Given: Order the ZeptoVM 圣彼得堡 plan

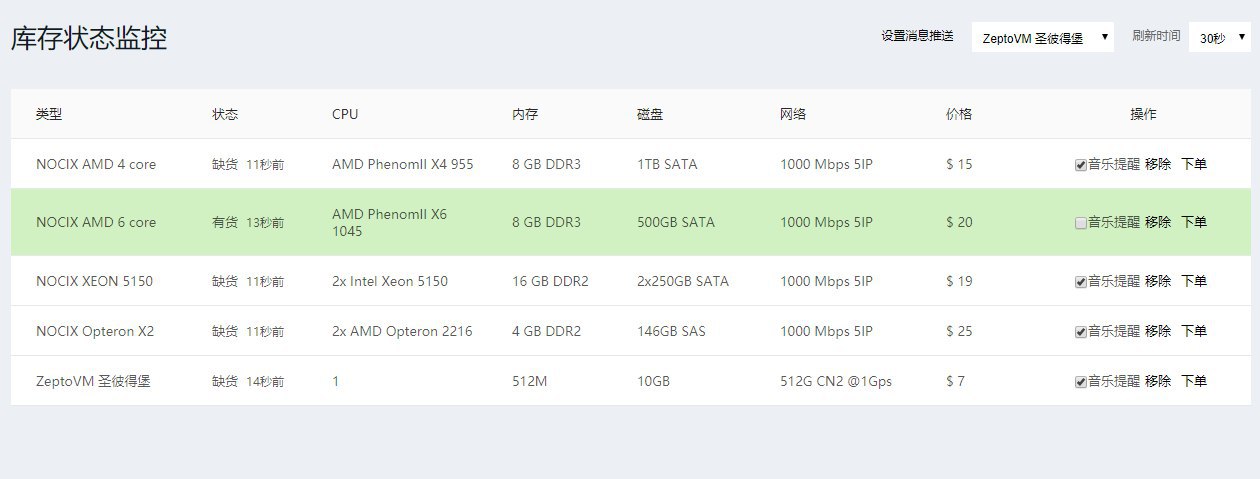Looking at the screenshot, I should pos(1194,381).
